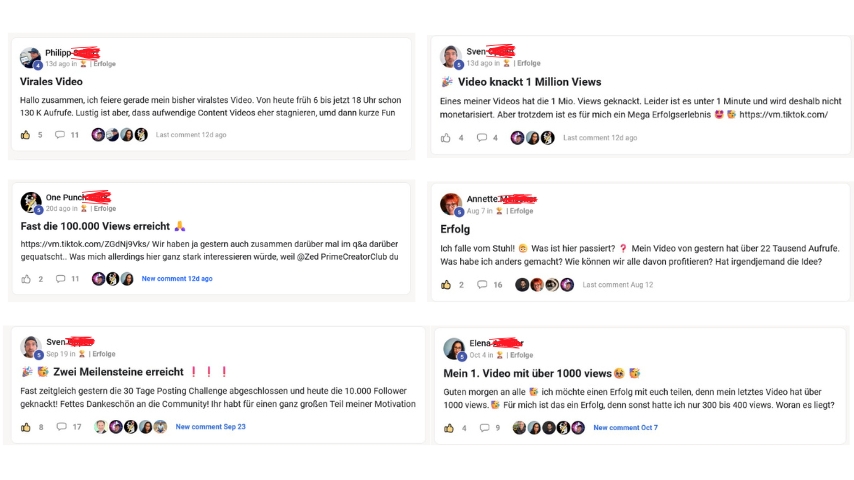Like the 'Virales Video' post
Screen dimensions: 854x480
pyautogui.click(x=26, y=135)
